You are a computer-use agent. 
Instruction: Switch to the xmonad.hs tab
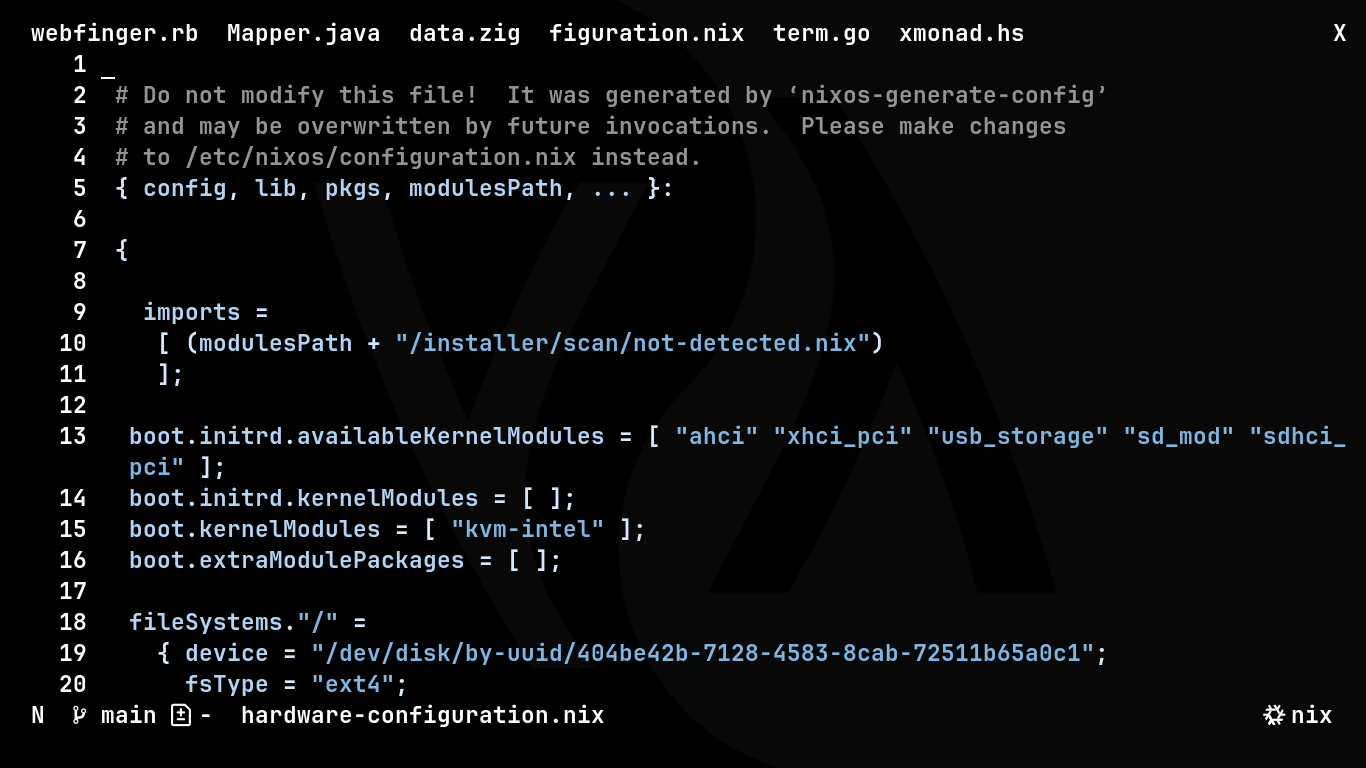point(961,33)
